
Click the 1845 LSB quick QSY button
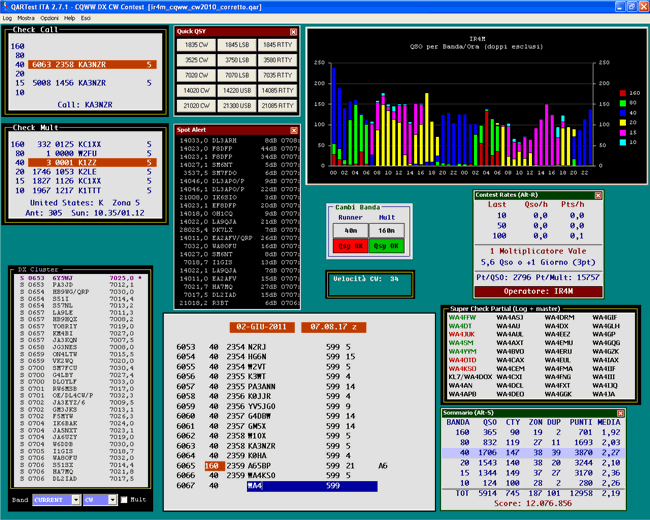pyautogui.click(x=237, y=45)
